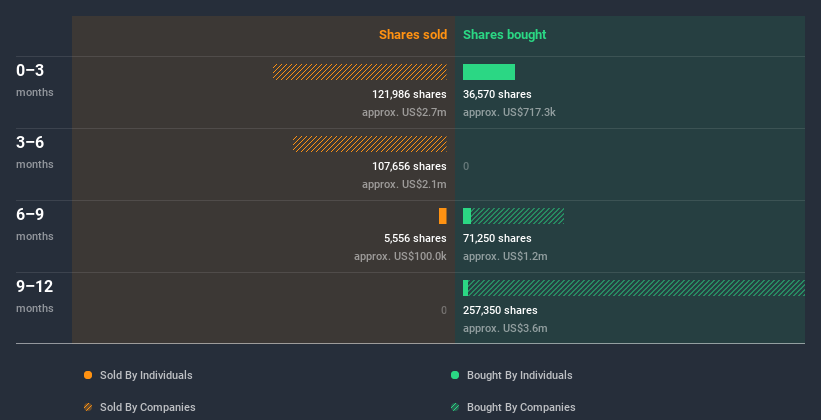This screenshot has width=821, height=420.
Task: Click the hatched 'Bought By Companies' legend dot
Action: [x=455, y=407]
